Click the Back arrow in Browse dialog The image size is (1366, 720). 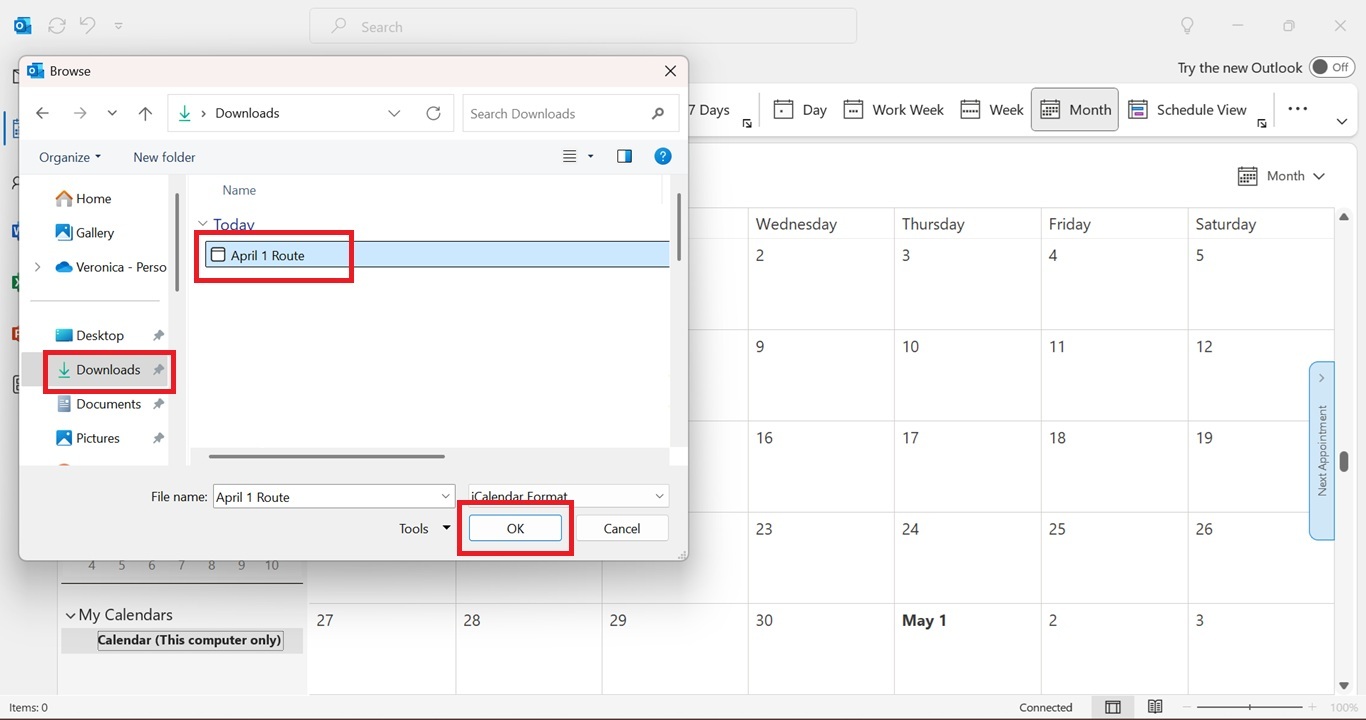[42, 114]
